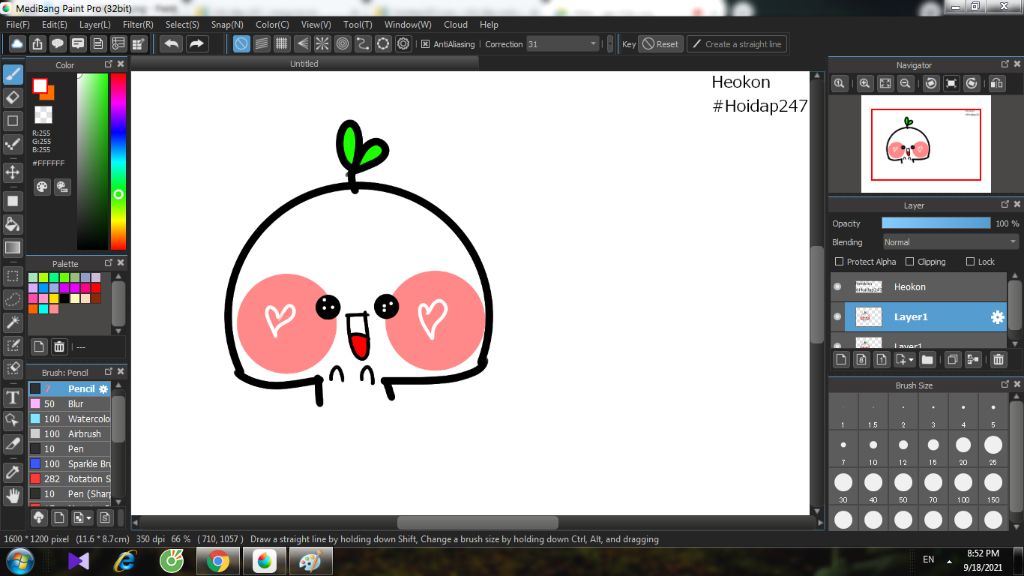Image resolution: width=1024 pixels, height=576 pixels.
Task: Select the Brush tool in left toolbar
Action: click(12, 74)
